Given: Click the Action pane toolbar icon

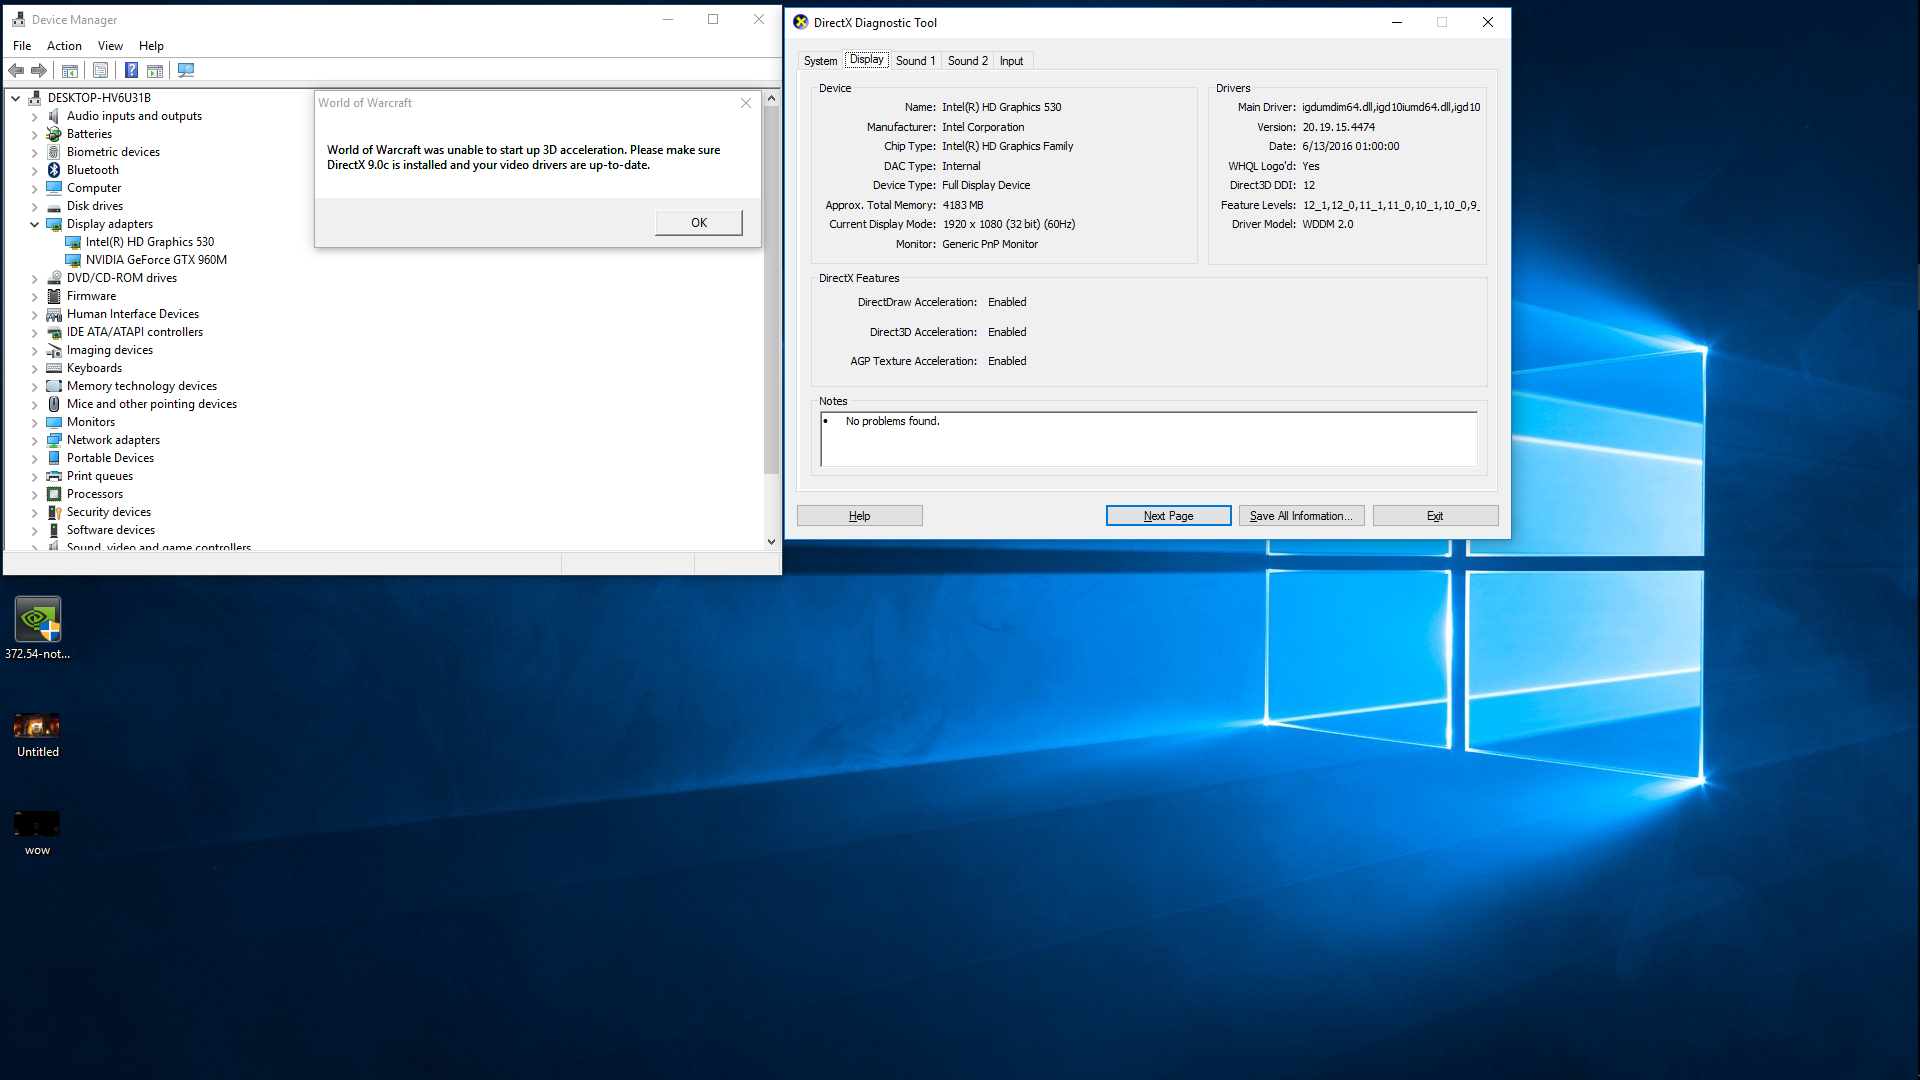Looking at the screenshot, I should (x=155, y=70).
